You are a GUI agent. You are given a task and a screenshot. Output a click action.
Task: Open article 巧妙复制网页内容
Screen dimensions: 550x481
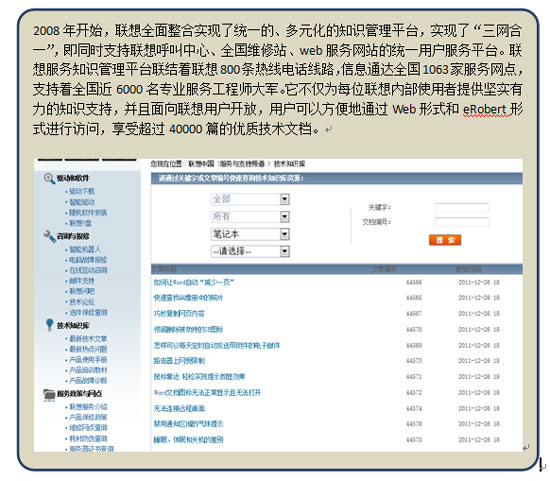(x=179, y=314)
